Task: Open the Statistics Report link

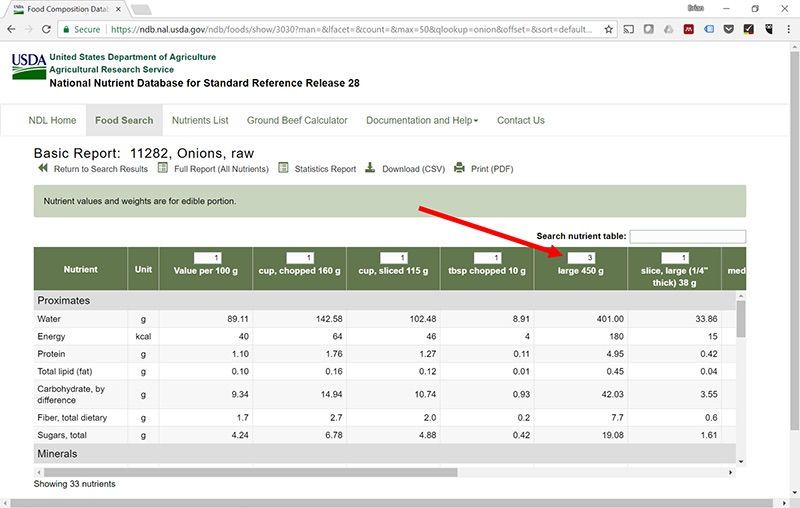Action: coord(325,169)
